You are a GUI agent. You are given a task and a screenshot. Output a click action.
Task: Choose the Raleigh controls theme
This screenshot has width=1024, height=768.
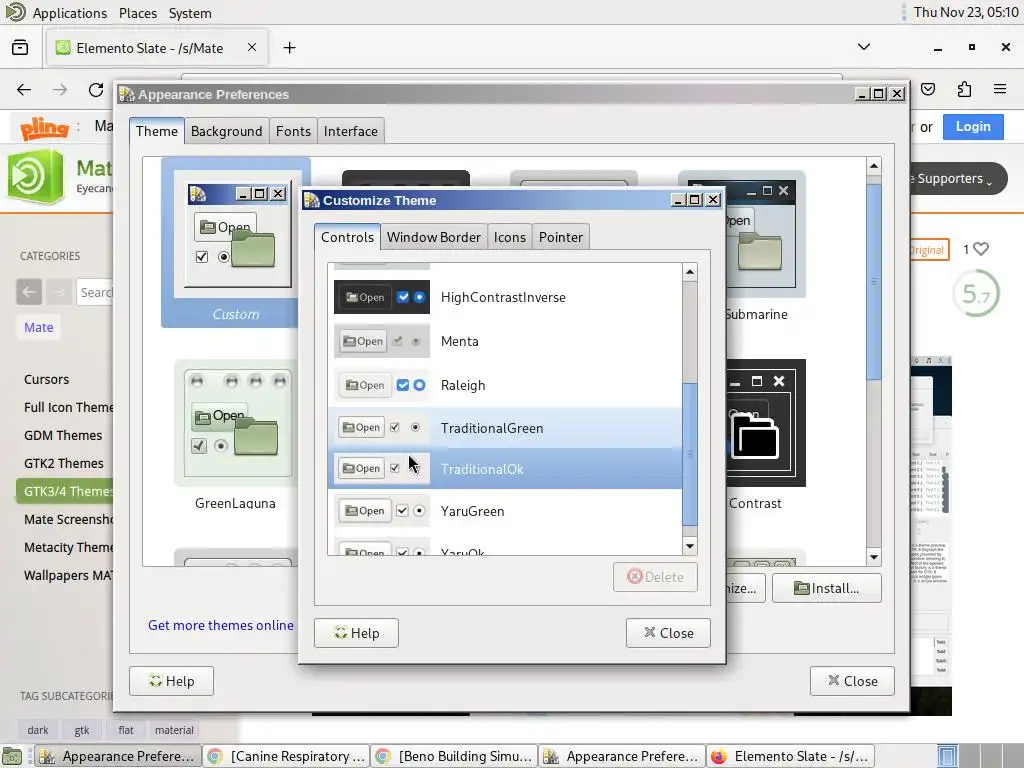(x=505, y=385)
